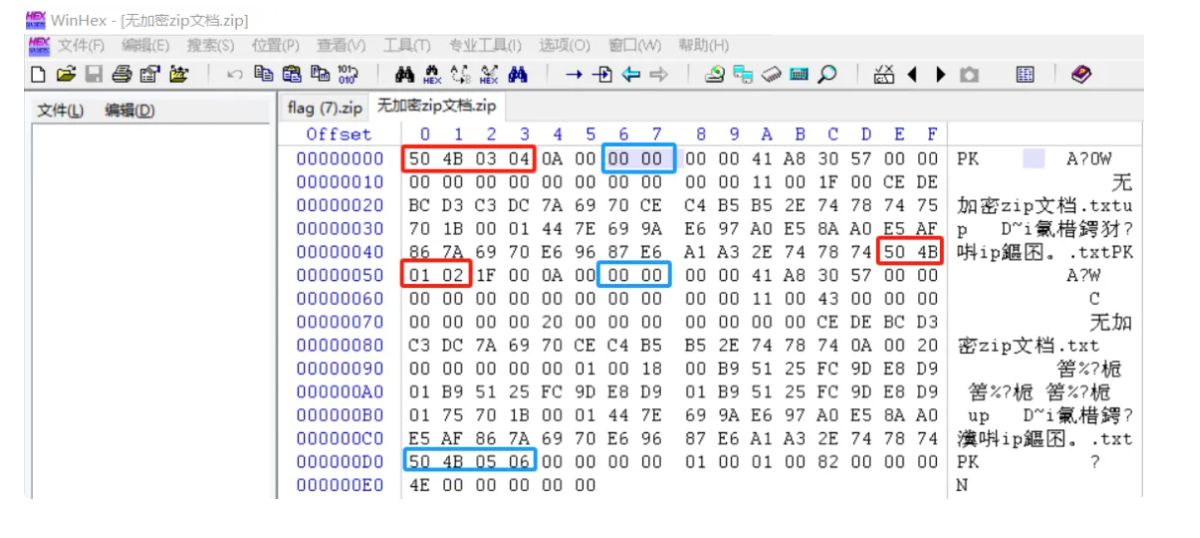
Task: Open 文件(L) in the side panel
Action: [61, 110]
